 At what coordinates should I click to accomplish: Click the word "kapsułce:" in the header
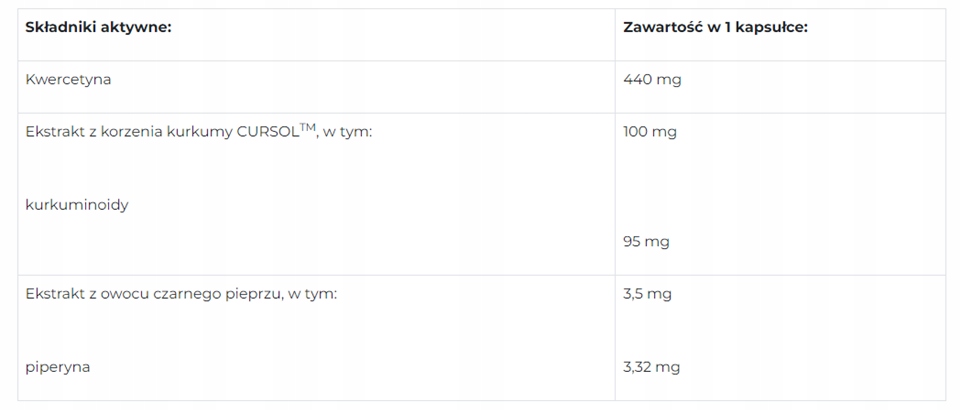pos(771,27)
